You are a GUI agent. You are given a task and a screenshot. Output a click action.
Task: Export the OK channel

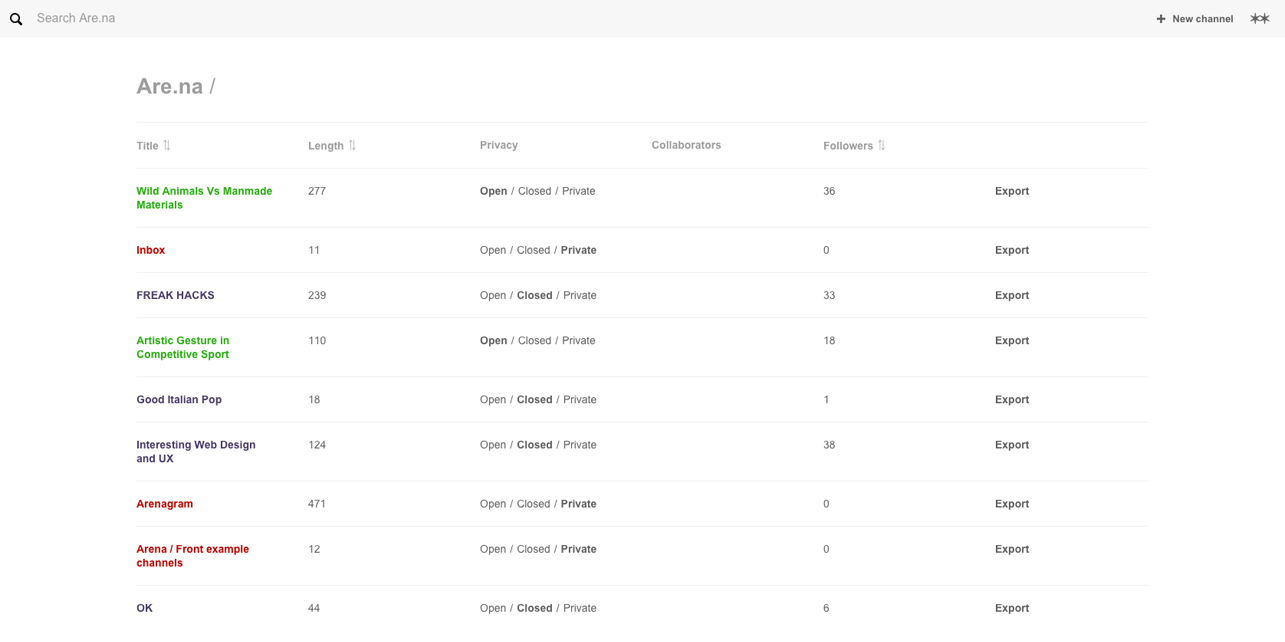pyautogui.click(x=1012, y=608)
